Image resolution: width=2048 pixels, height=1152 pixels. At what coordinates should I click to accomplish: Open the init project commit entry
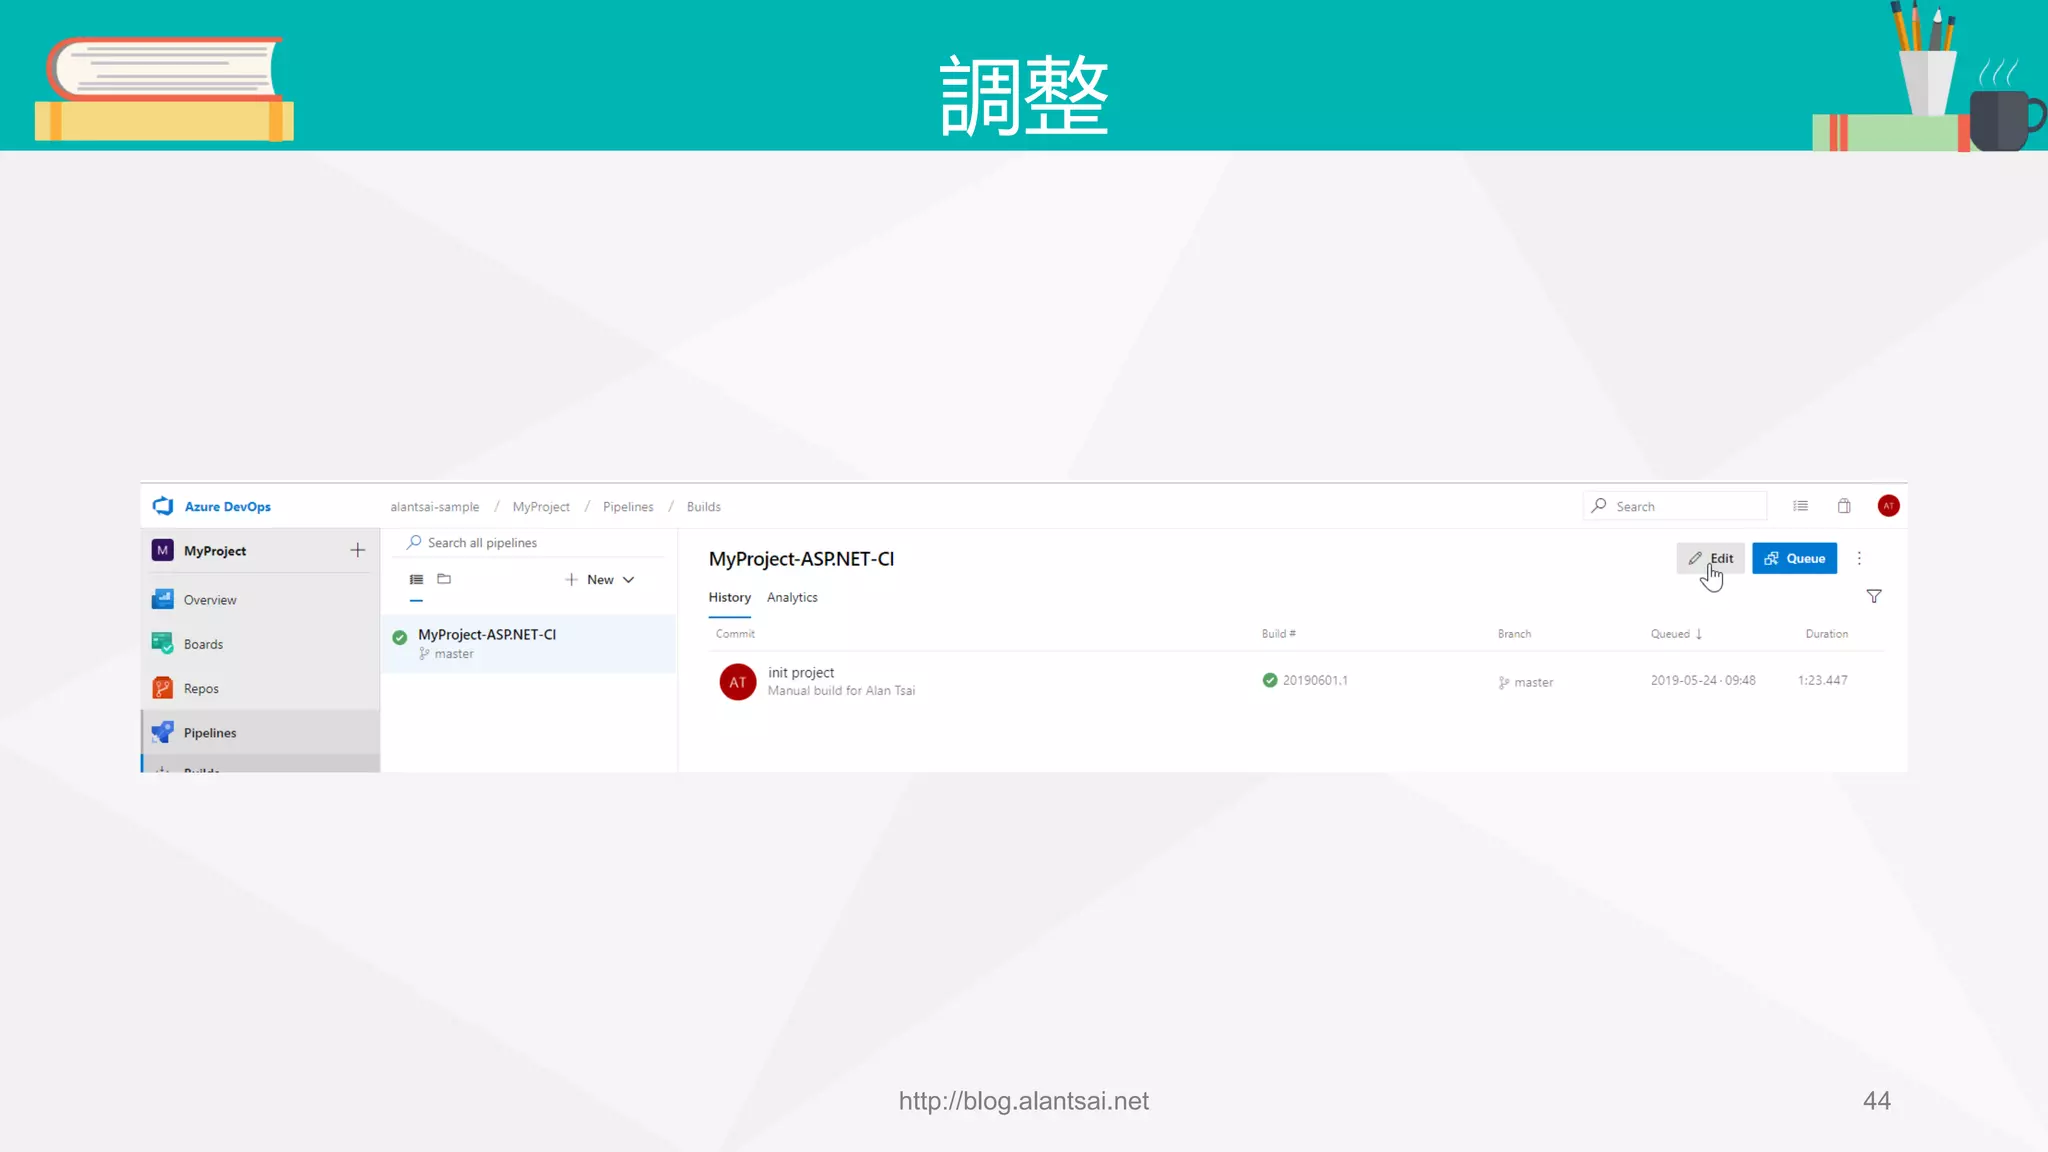801,673
